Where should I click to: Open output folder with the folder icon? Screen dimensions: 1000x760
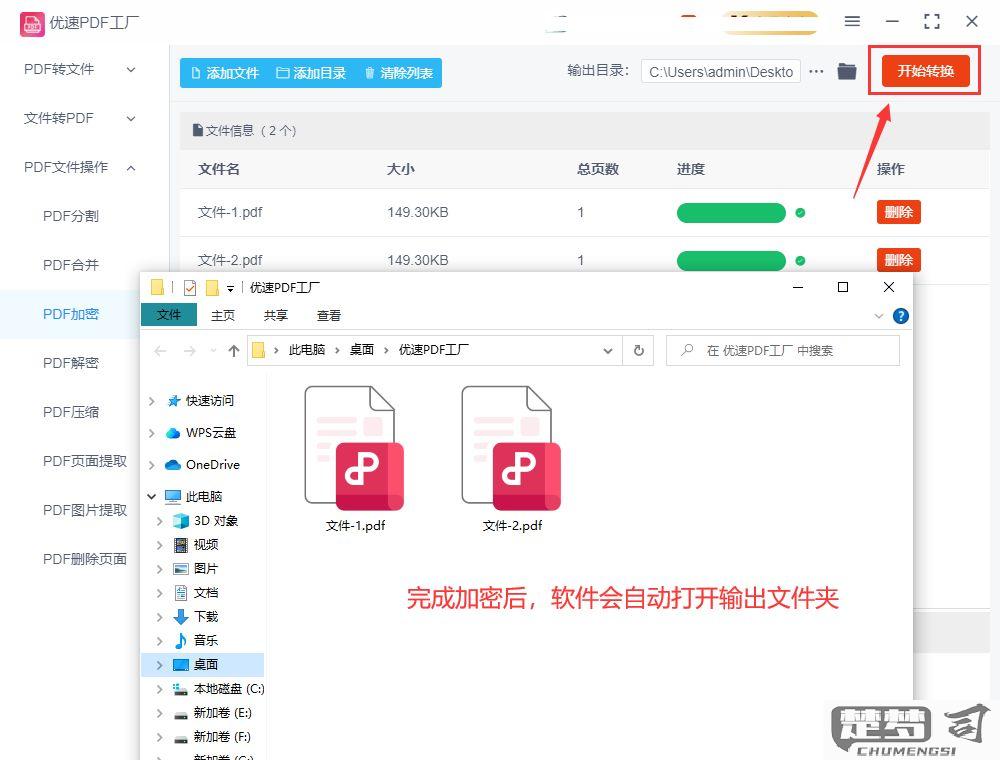click(x=847, y=71)
